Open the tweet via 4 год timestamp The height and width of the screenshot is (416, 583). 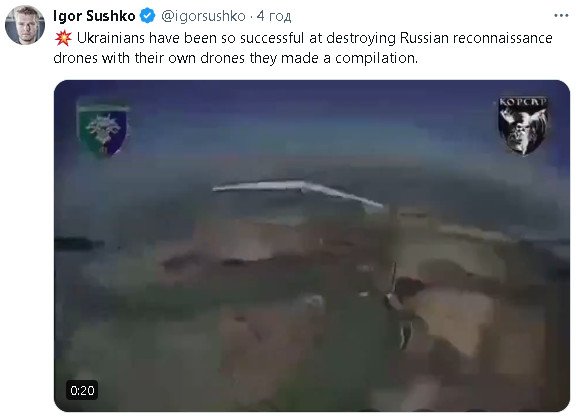274,16
